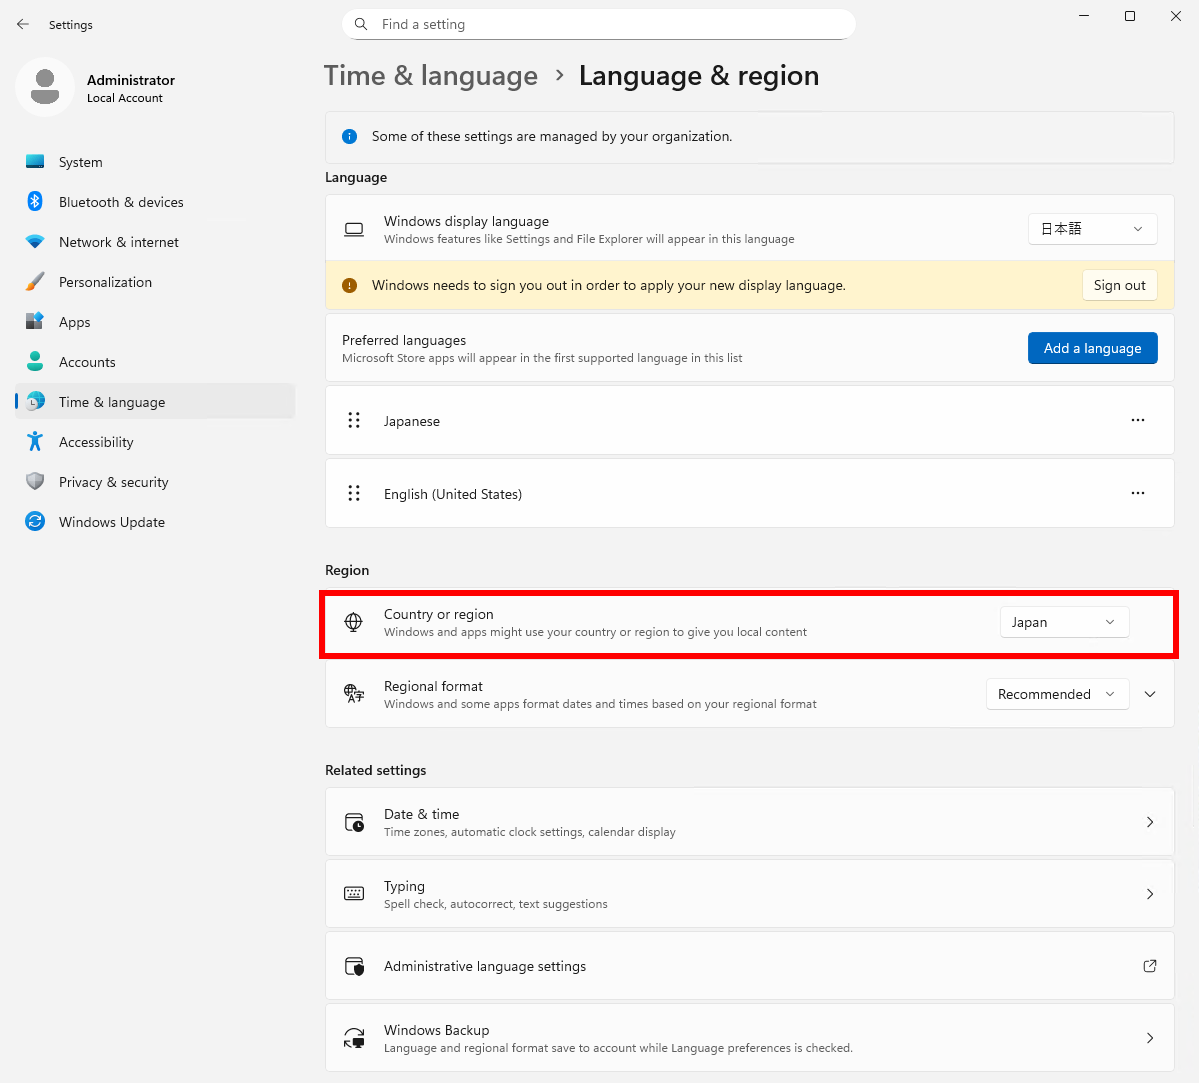Open Windows display language dropdown showing 日本語

(x=1092, y=229)
